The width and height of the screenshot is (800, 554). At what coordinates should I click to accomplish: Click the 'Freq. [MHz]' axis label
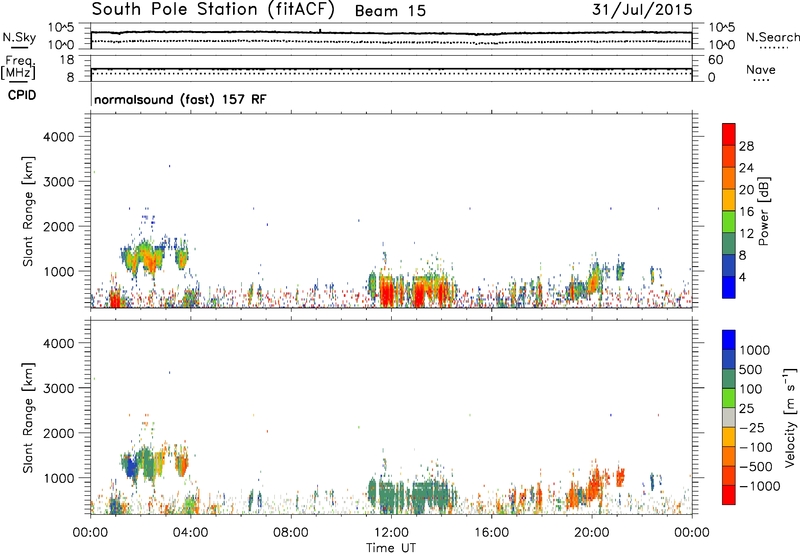(18, 67)
